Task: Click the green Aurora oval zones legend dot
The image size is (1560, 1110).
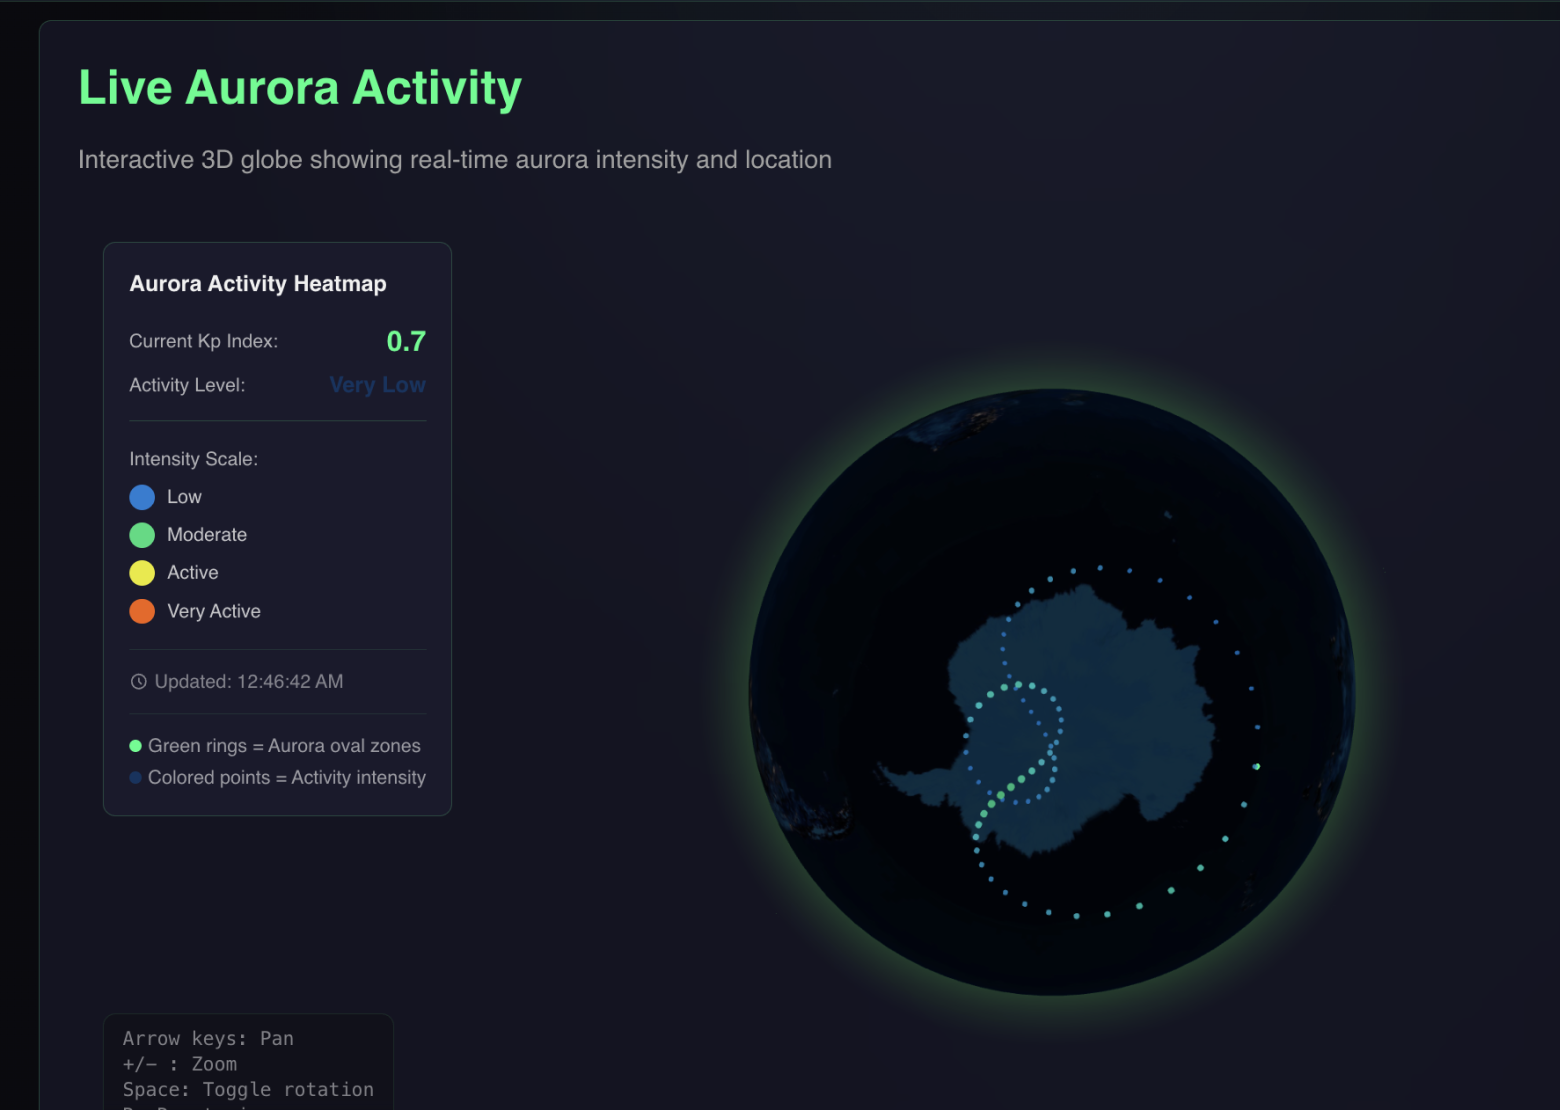Action: pos(134,745)
